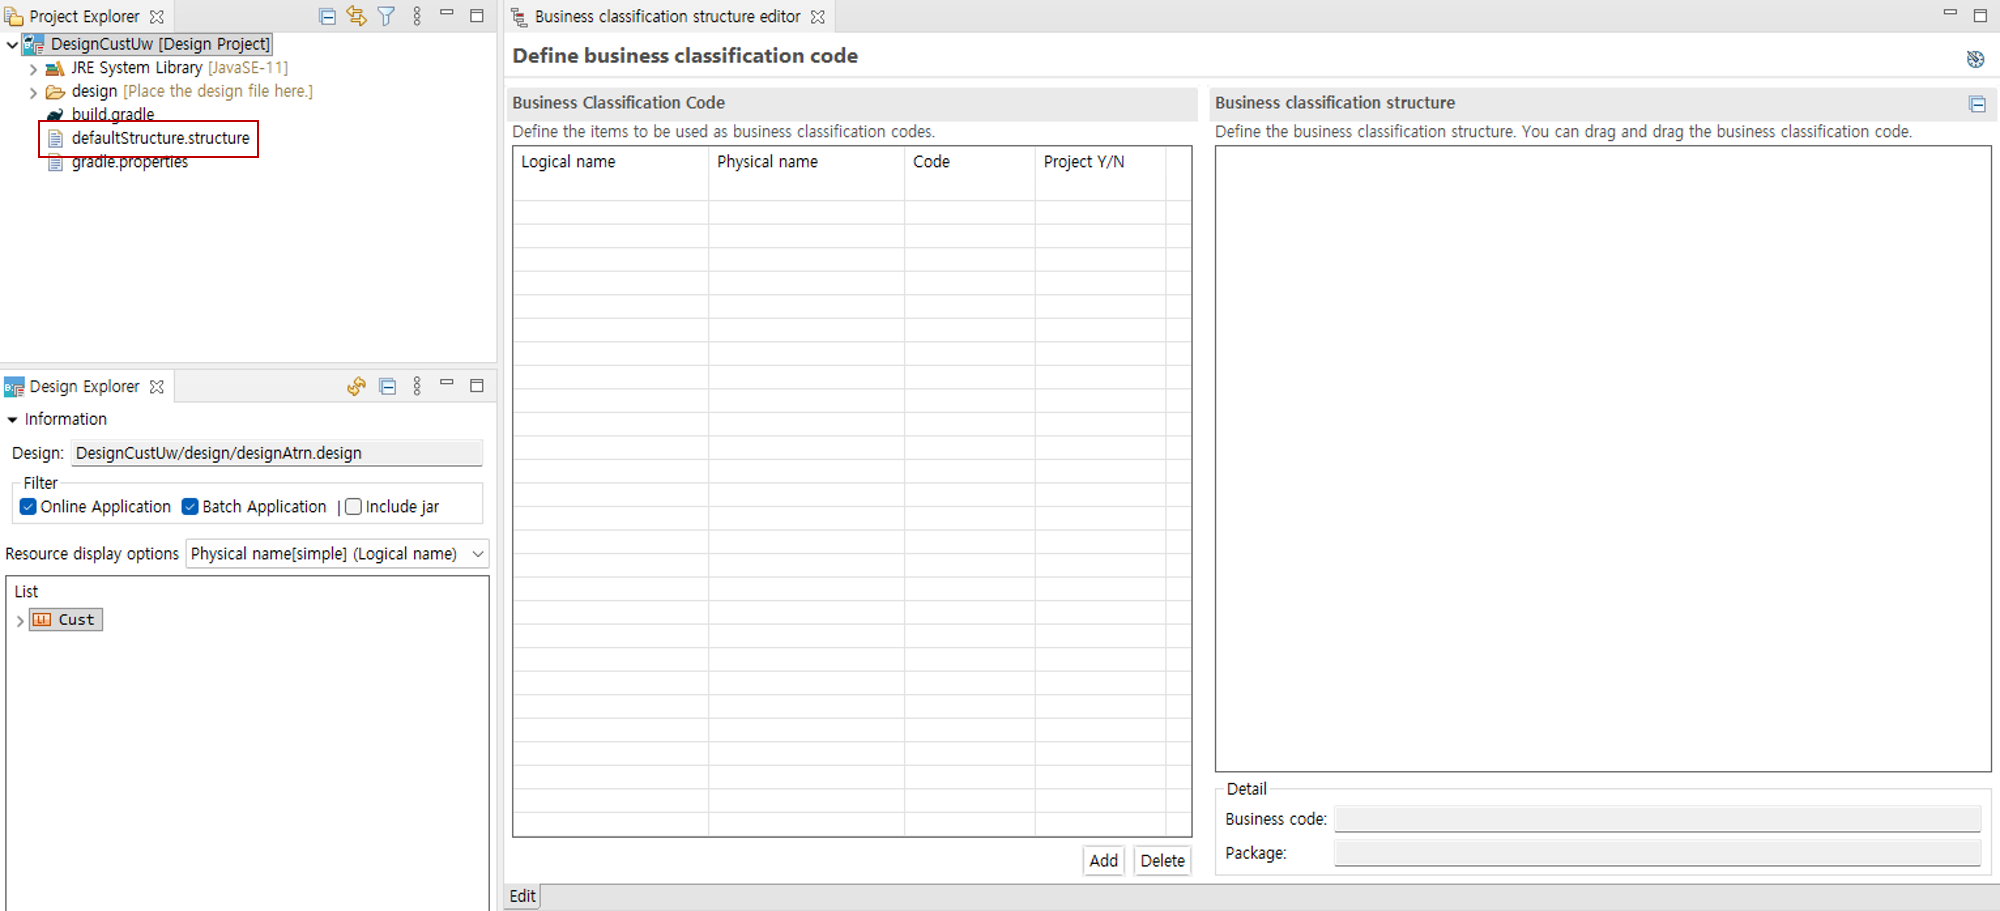Click Collapse All icon in Project Explorer
The width and height of the screenshot is (2000, 911).
(327, 16)
